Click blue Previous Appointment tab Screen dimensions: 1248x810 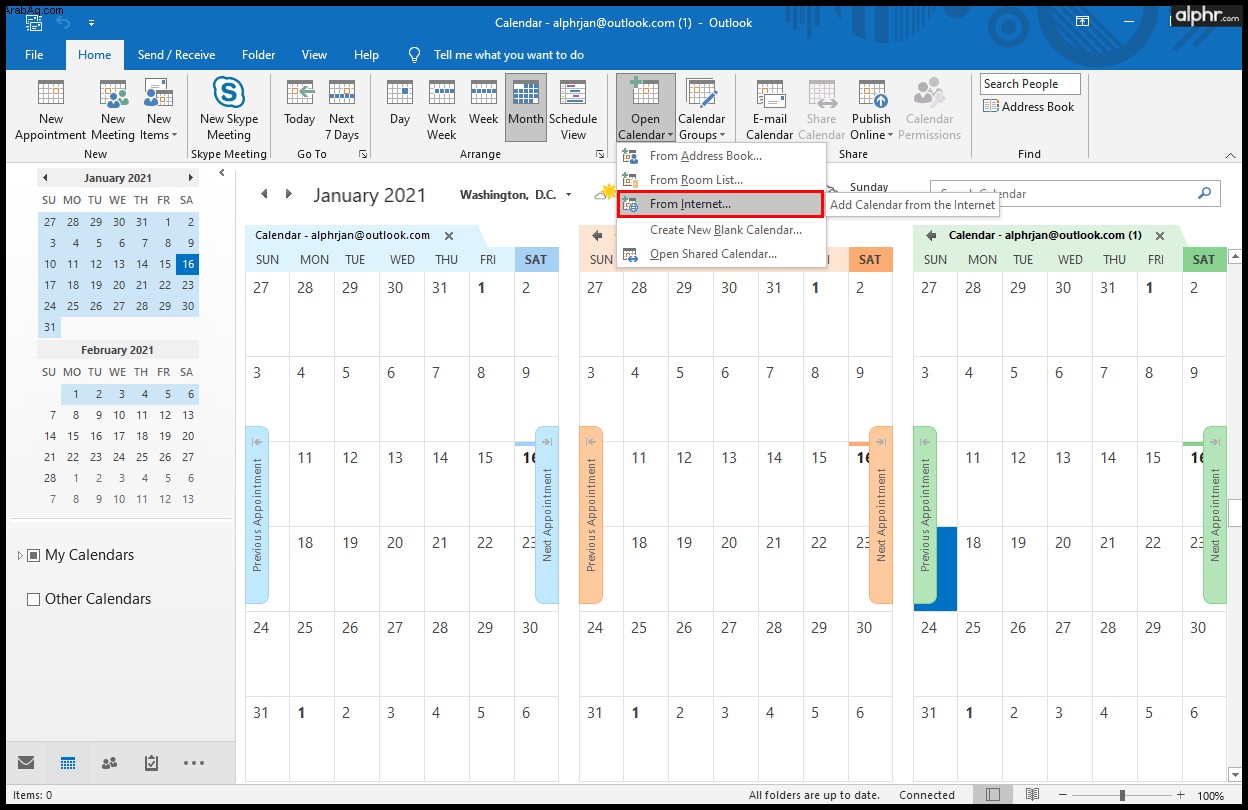[257, 515]
